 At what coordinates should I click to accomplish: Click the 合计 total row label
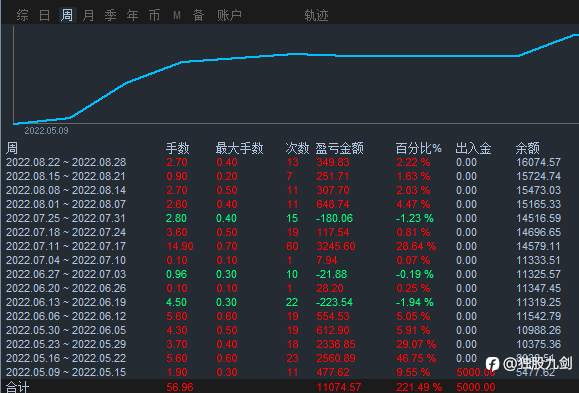[x=17, y=387]
